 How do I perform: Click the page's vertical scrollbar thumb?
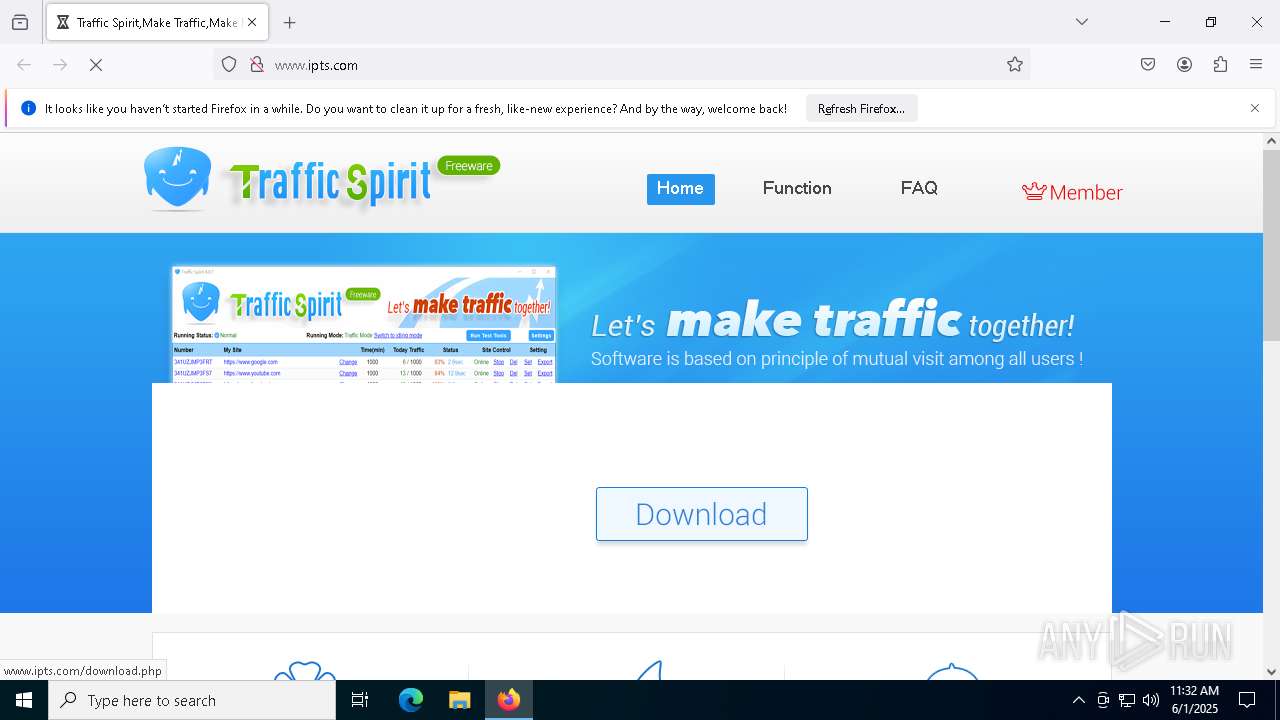tap(1271, 245)
